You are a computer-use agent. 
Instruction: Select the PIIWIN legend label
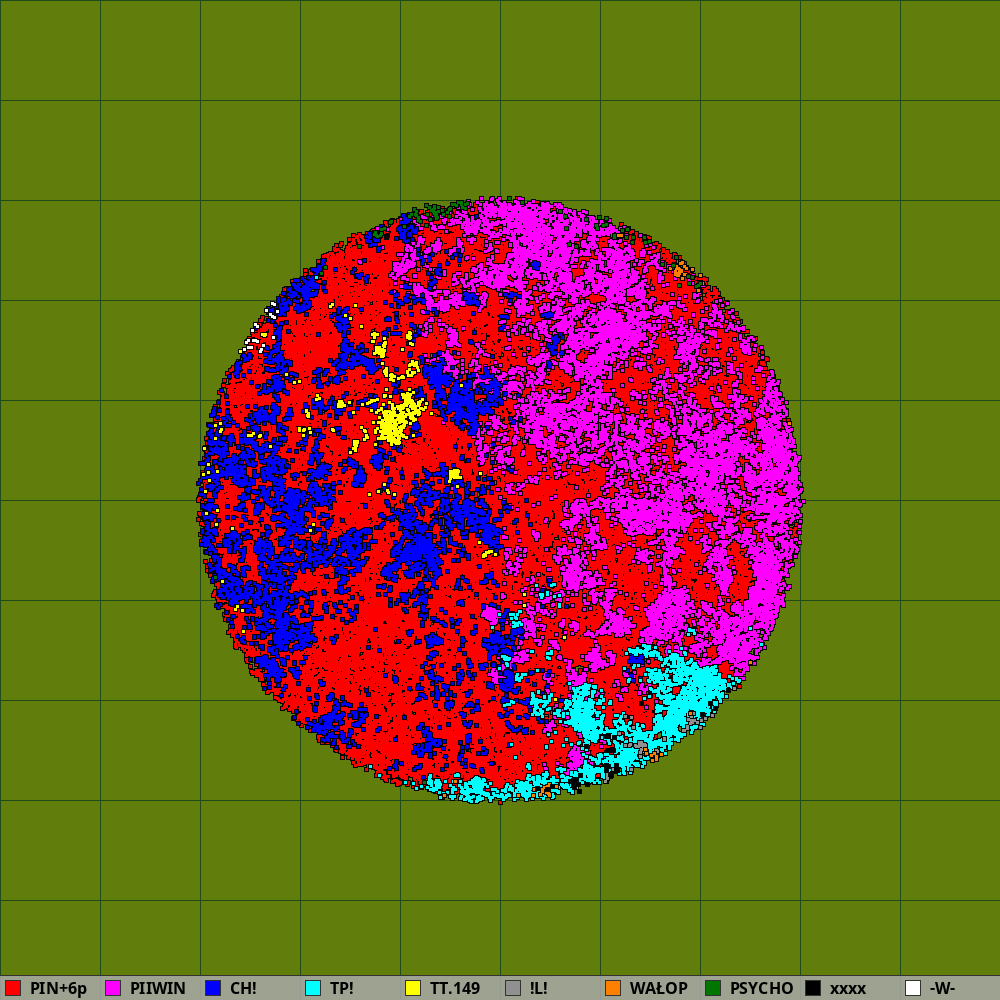click(x=158, y=989)
